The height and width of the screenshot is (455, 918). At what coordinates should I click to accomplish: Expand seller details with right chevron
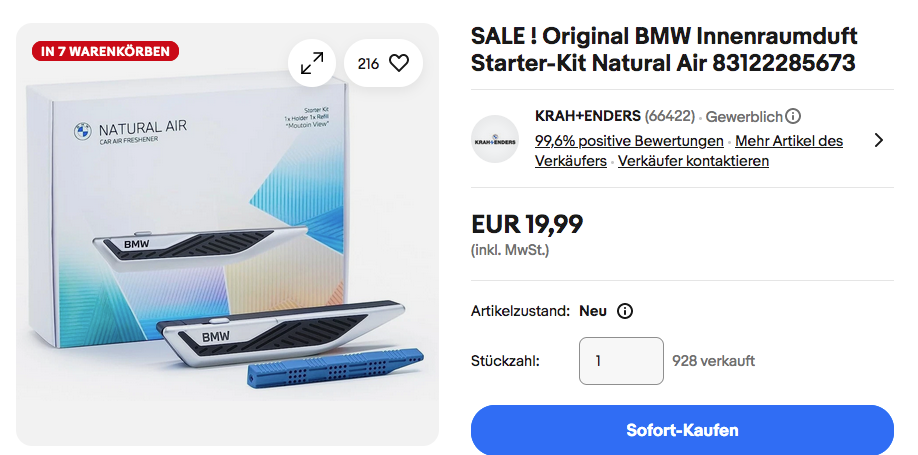(x=879, y=140)
